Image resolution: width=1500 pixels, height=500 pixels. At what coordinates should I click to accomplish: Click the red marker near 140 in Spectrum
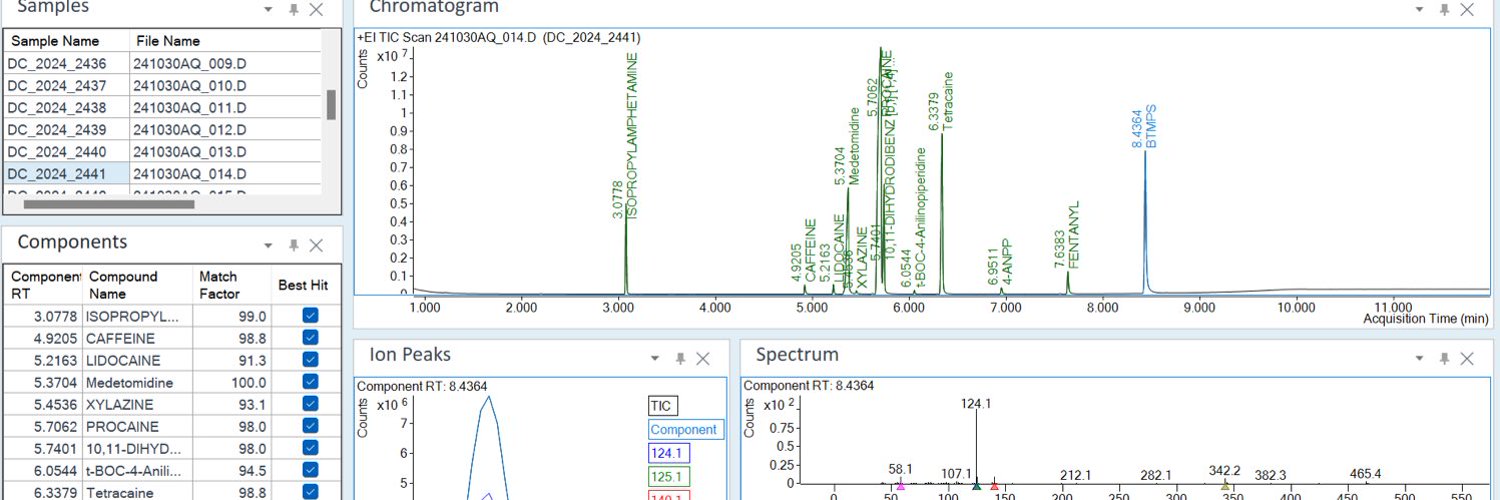tap(994, 485)
